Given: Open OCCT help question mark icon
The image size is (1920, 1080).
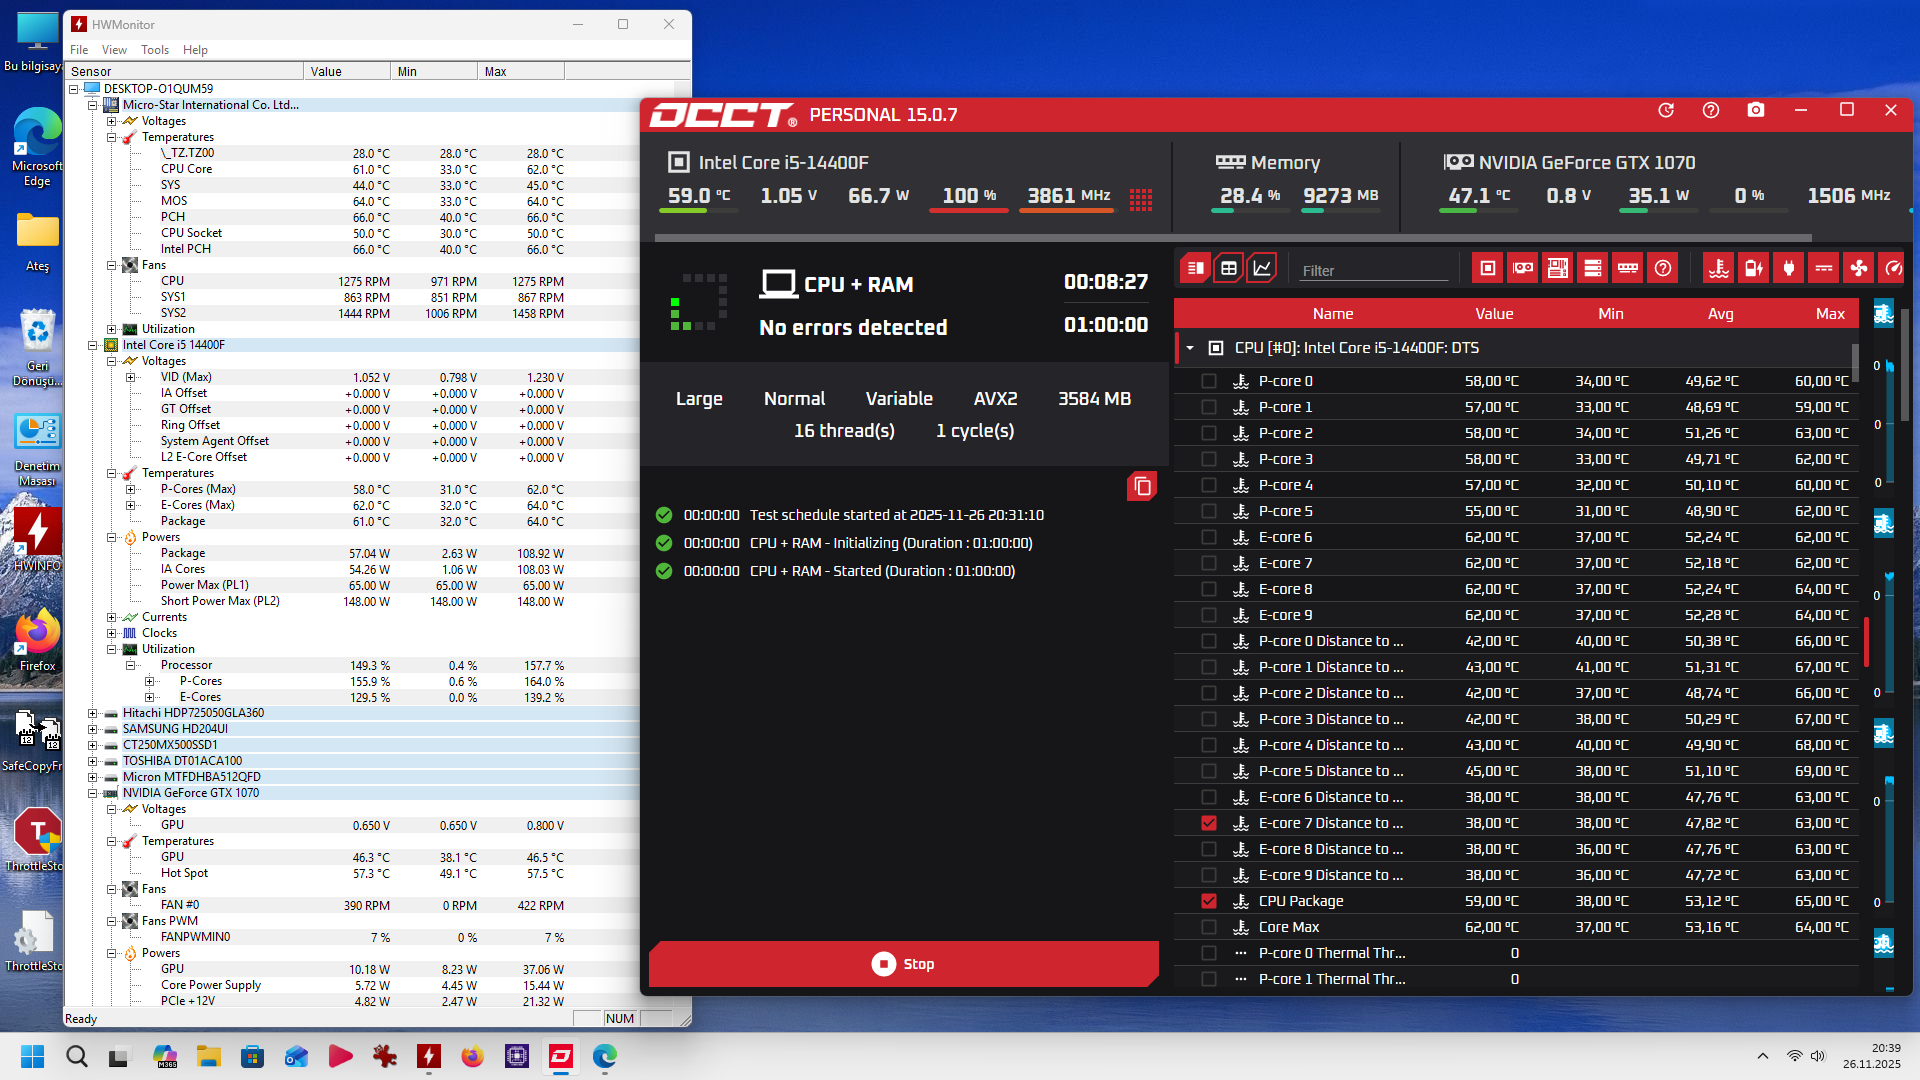Looking at the screenshot, I should tap(1711, 110).
